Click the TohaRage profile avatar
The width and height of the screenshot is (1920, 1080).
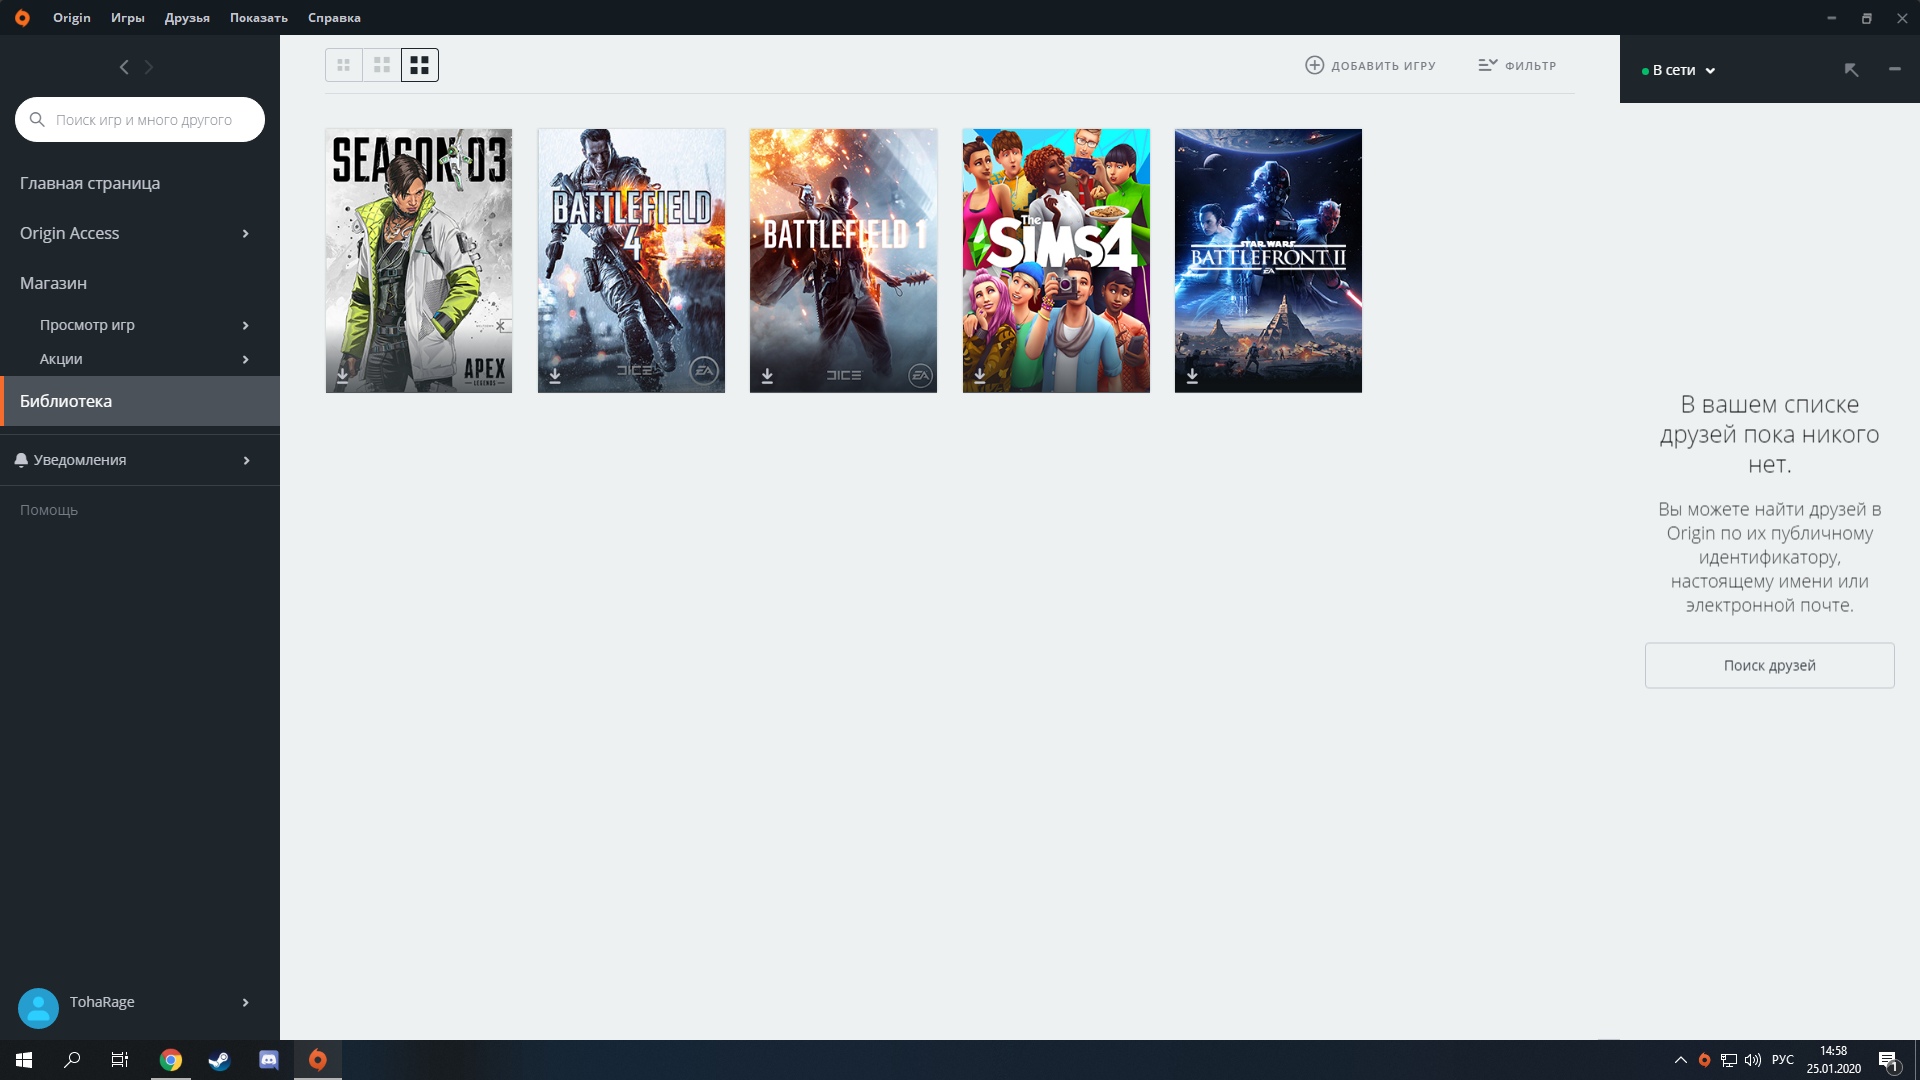38,1008
